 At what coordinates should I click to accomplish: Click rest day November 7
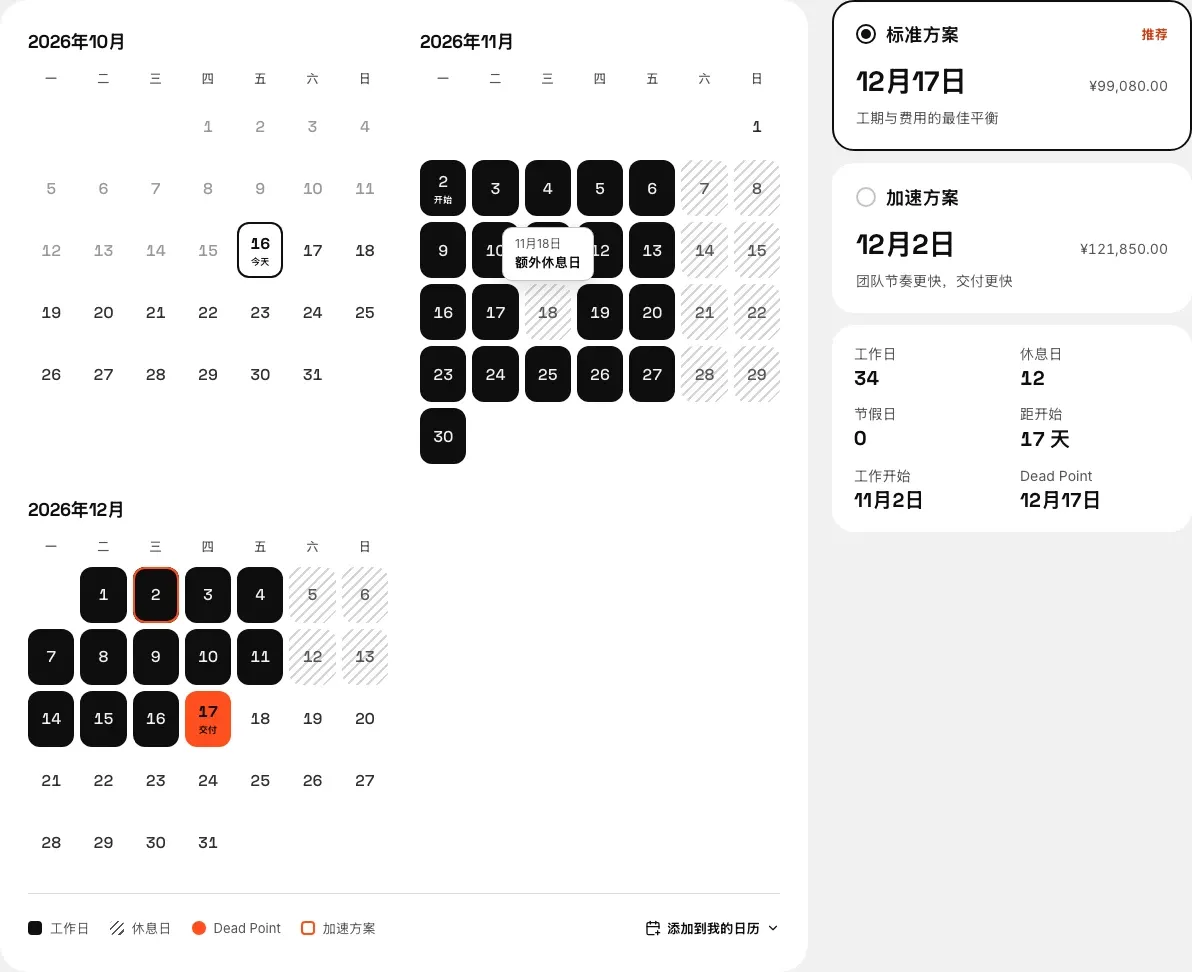[x=704, y=188]
